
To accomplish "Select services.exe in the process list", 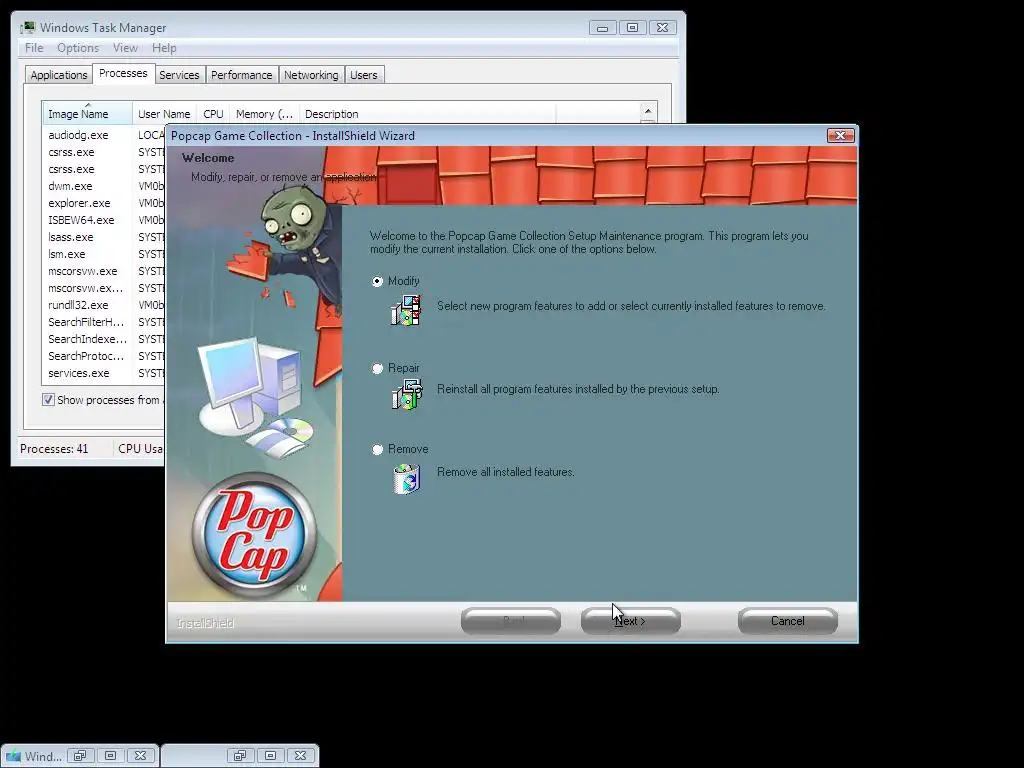I will [78, 373].
